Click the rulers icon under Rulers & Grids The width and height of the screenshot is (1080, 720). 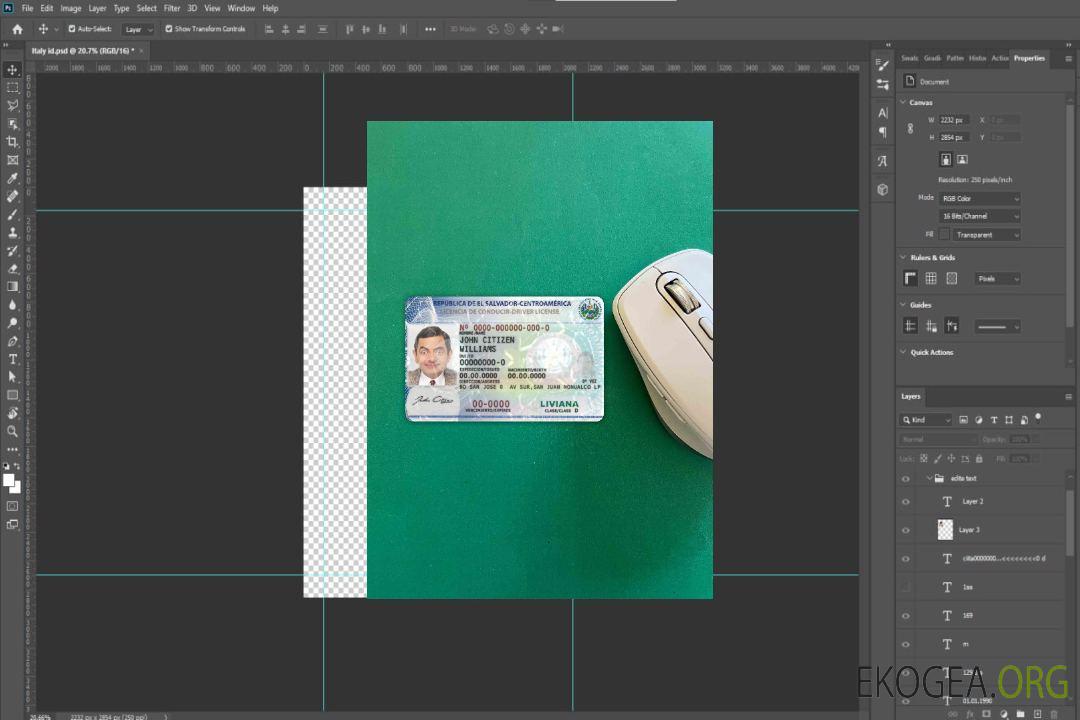[910, 279]
